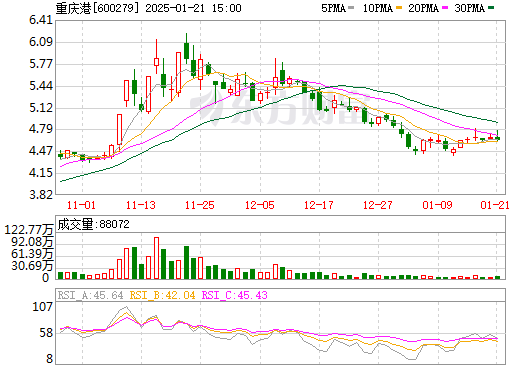Screen dimensions: 520x365
Task: Select the 11-25 date marker
Action: pos(200,205)
